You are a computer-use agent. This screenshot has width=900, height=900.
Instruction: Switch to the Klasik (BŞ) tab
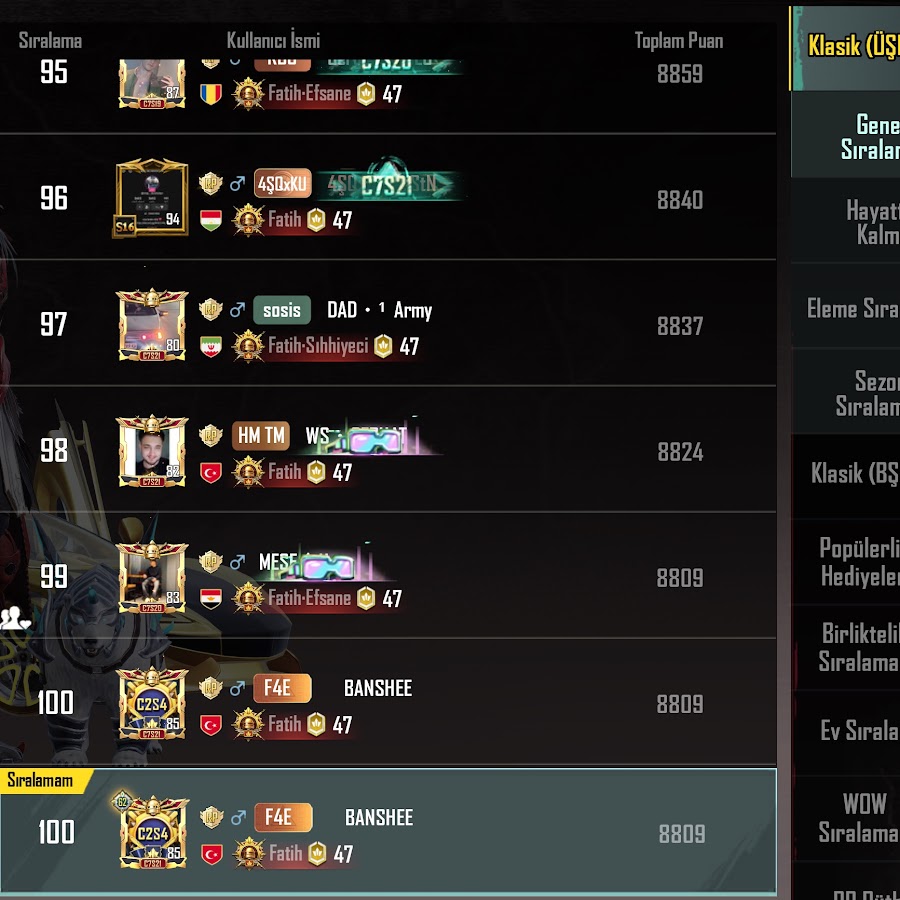(845, 474)
